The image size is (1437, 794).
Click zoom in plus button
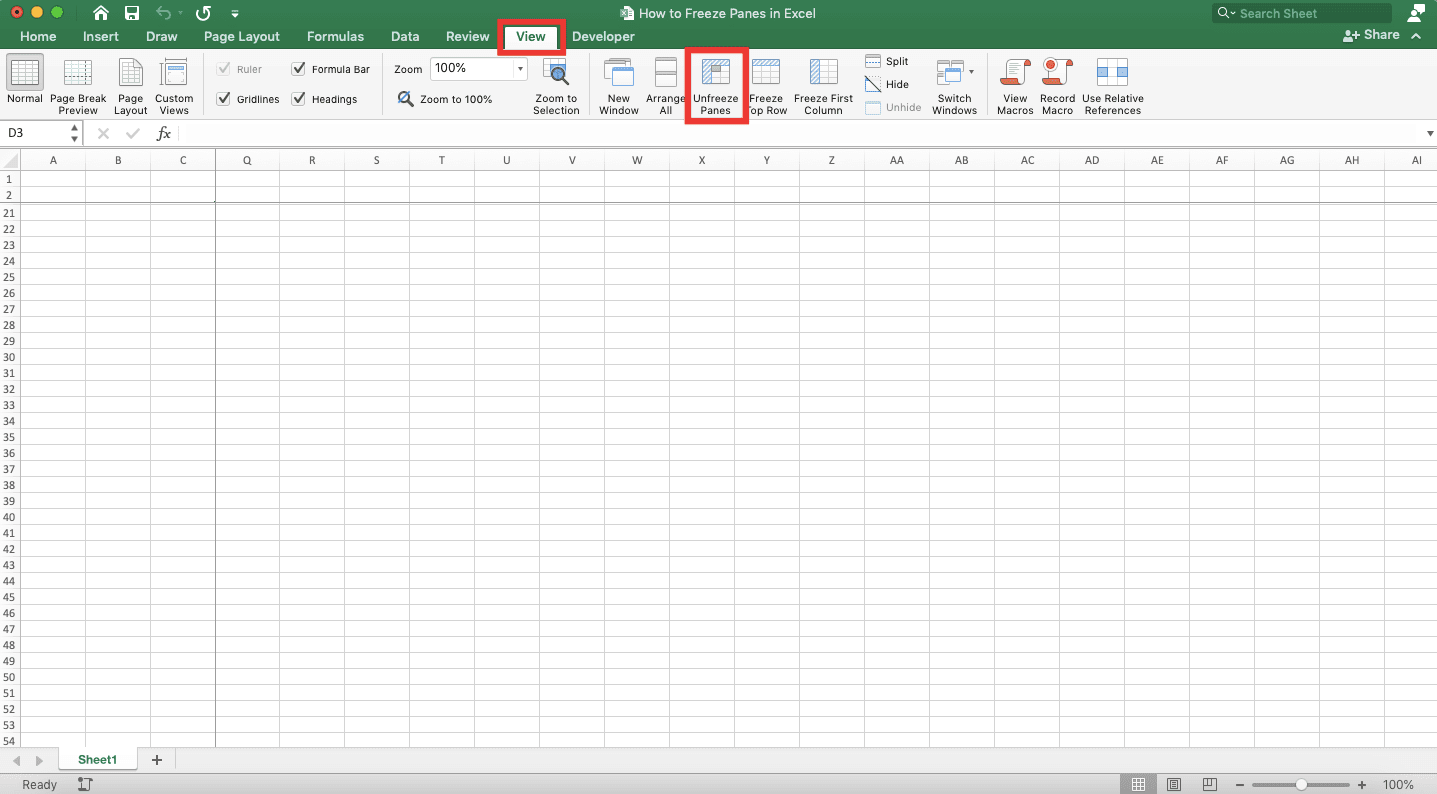coord(1362,785)
